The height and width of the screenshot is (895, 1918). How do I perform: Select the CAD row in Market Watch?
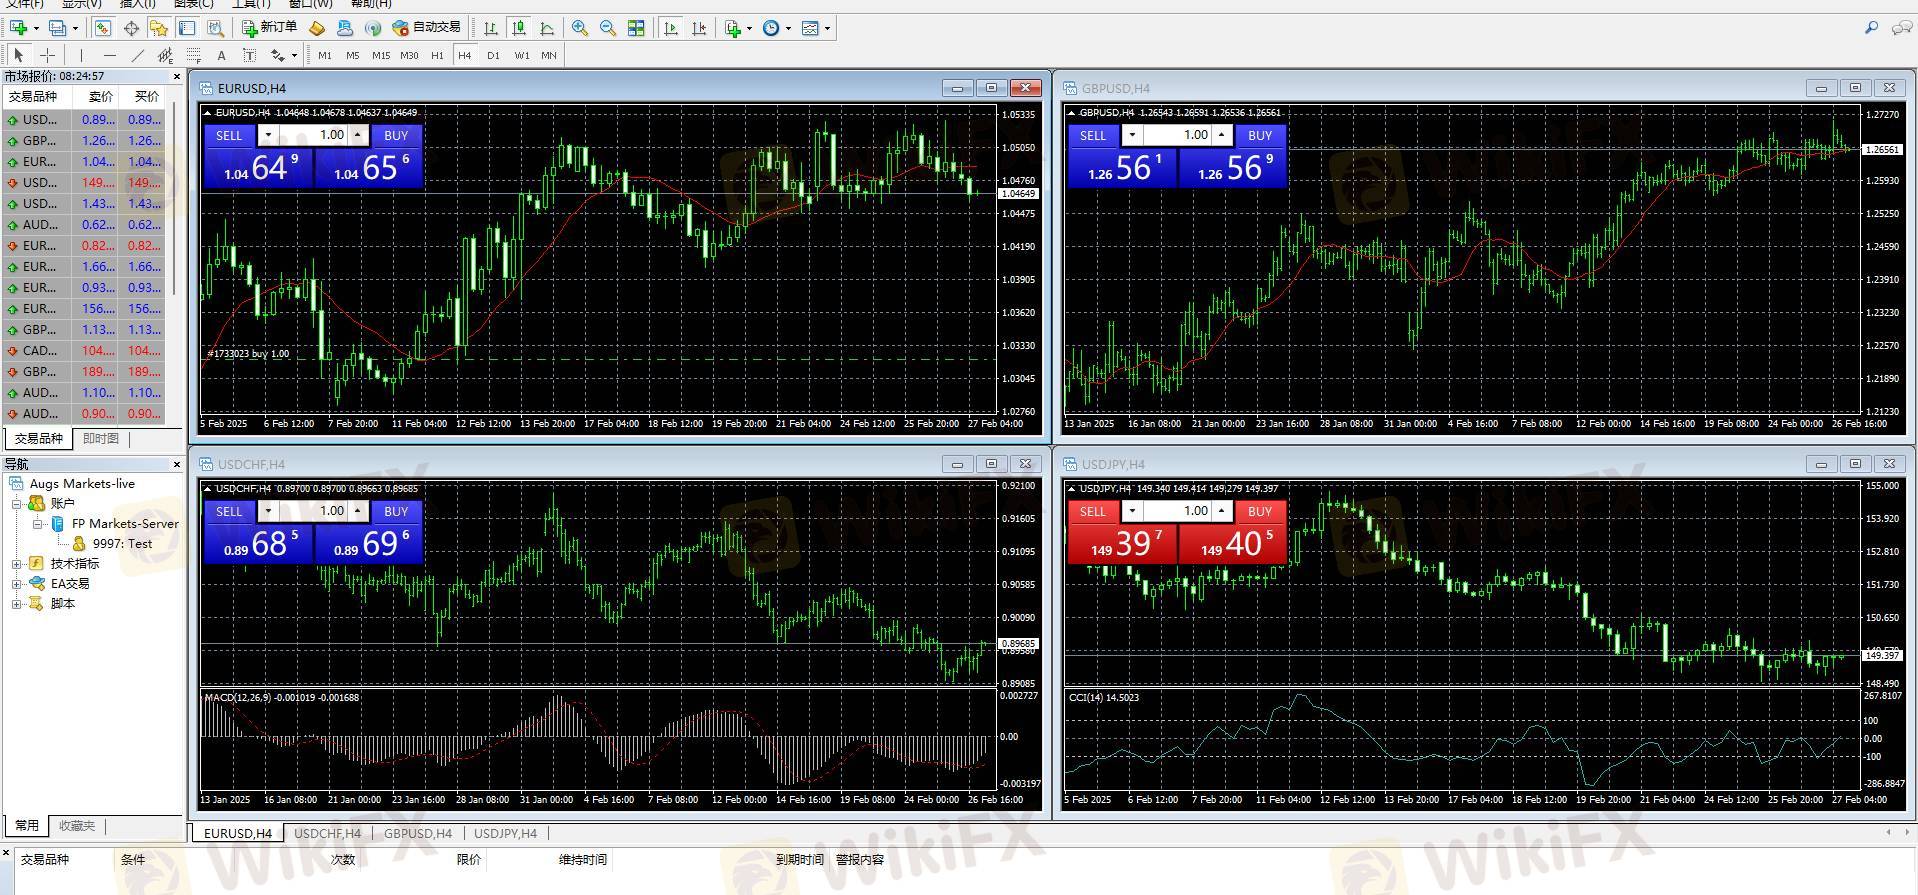[86, 351]
